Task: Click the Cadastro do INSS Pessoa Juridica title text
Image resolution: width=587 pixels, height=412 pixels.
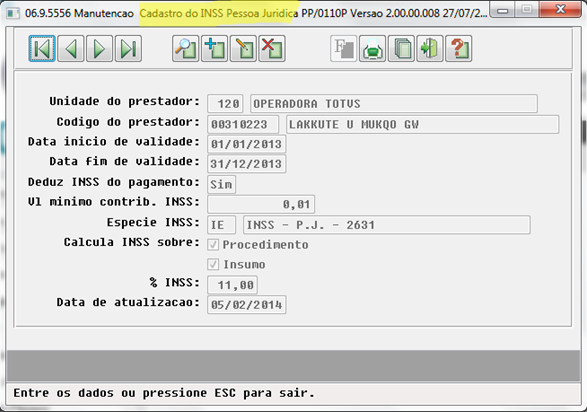Action: click(x=219, y=13)
